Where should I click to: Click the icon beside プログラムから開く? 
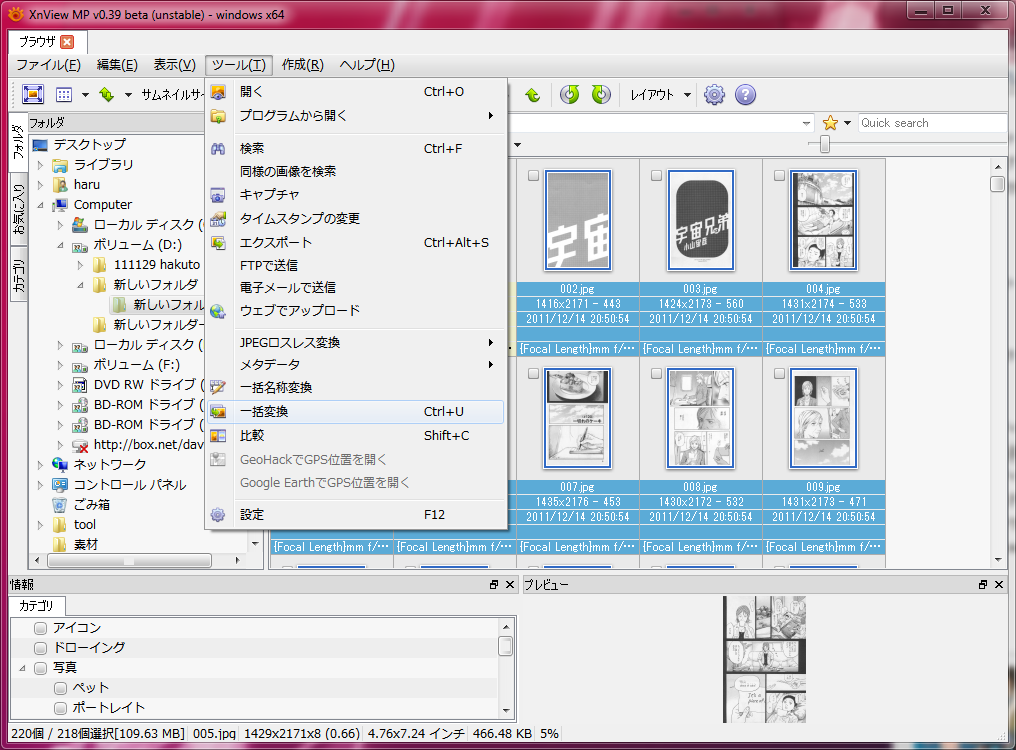[218, 116]
